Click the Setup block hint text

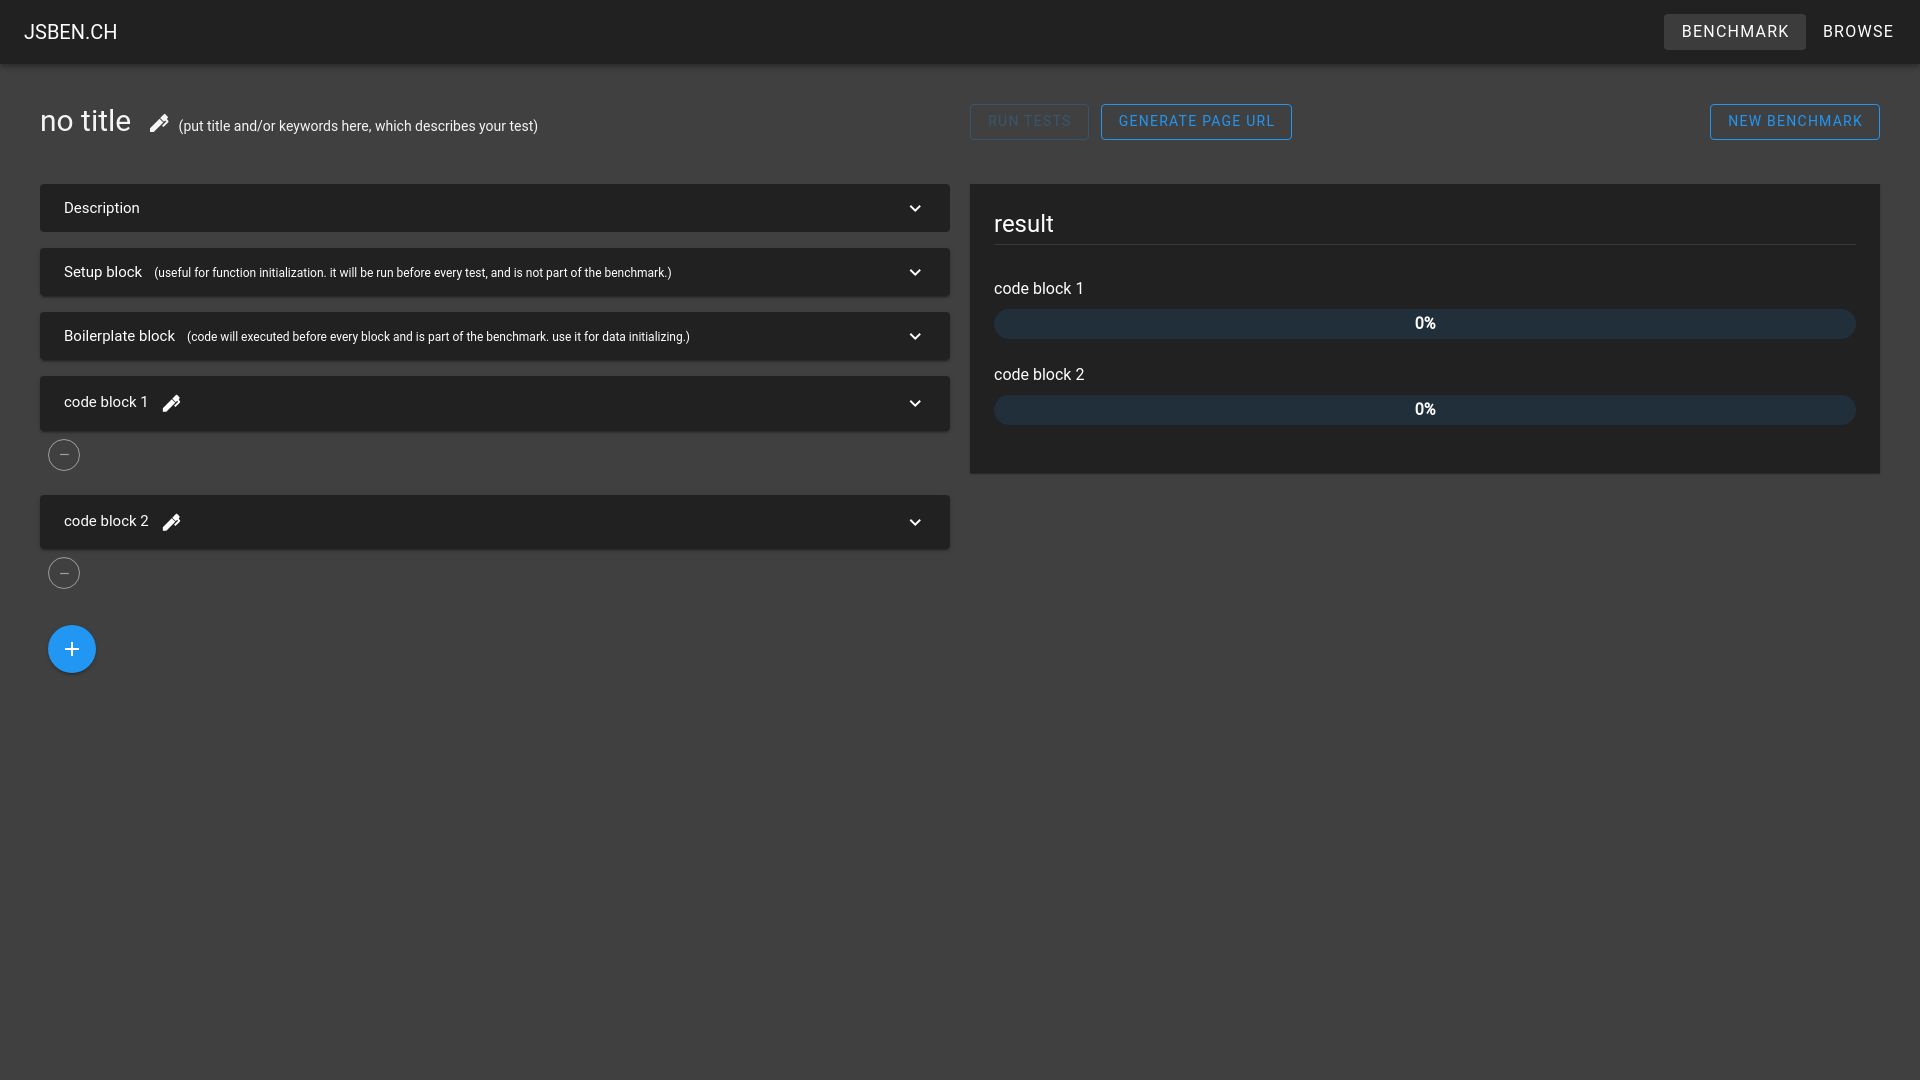(x=413, y=273)
